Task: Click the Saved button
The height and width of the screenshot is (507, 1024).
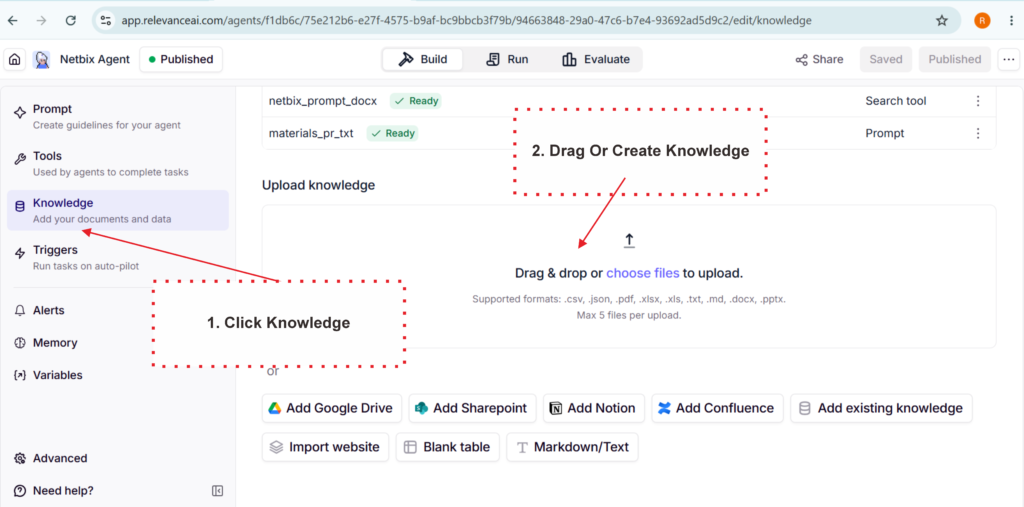Action: point(886,59)
